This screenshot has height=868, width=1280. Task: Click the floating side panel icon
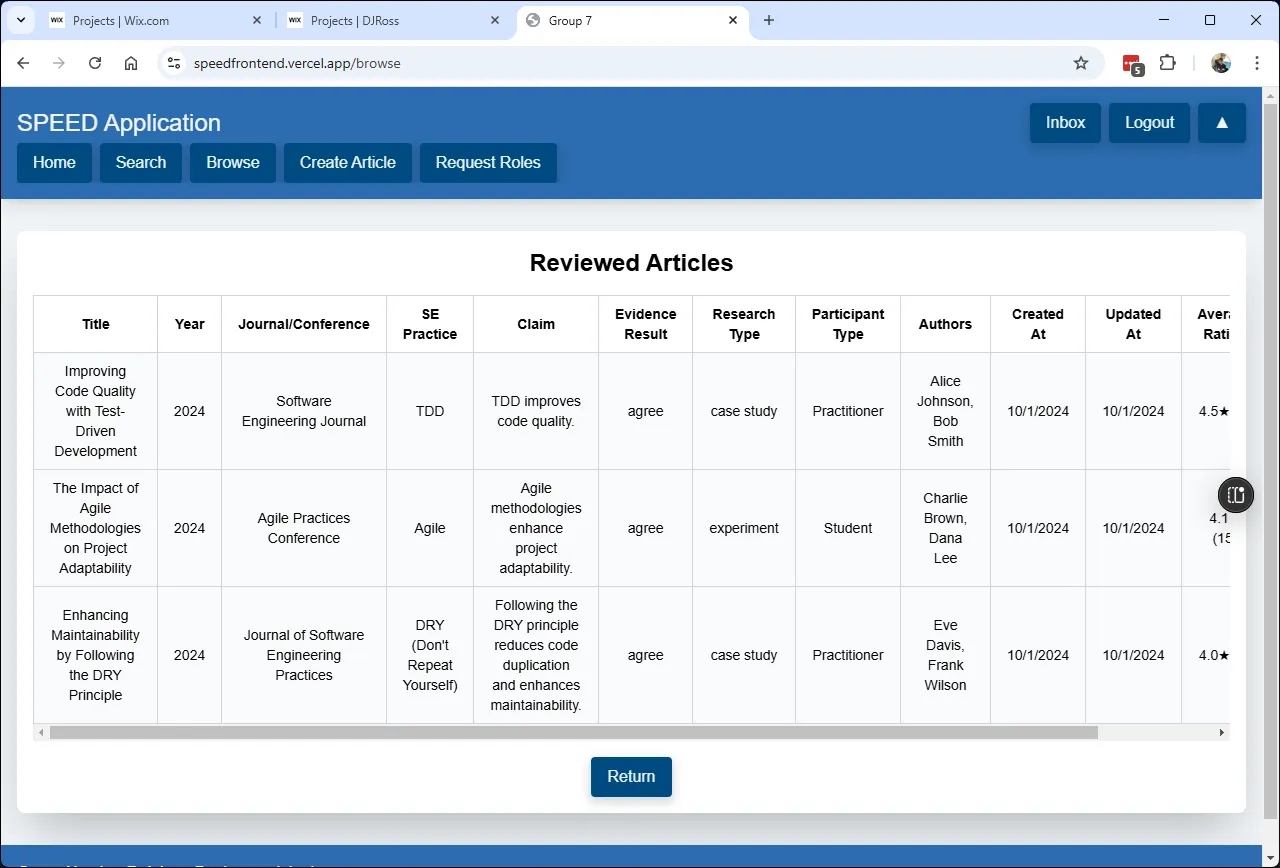coord(1236,495)
